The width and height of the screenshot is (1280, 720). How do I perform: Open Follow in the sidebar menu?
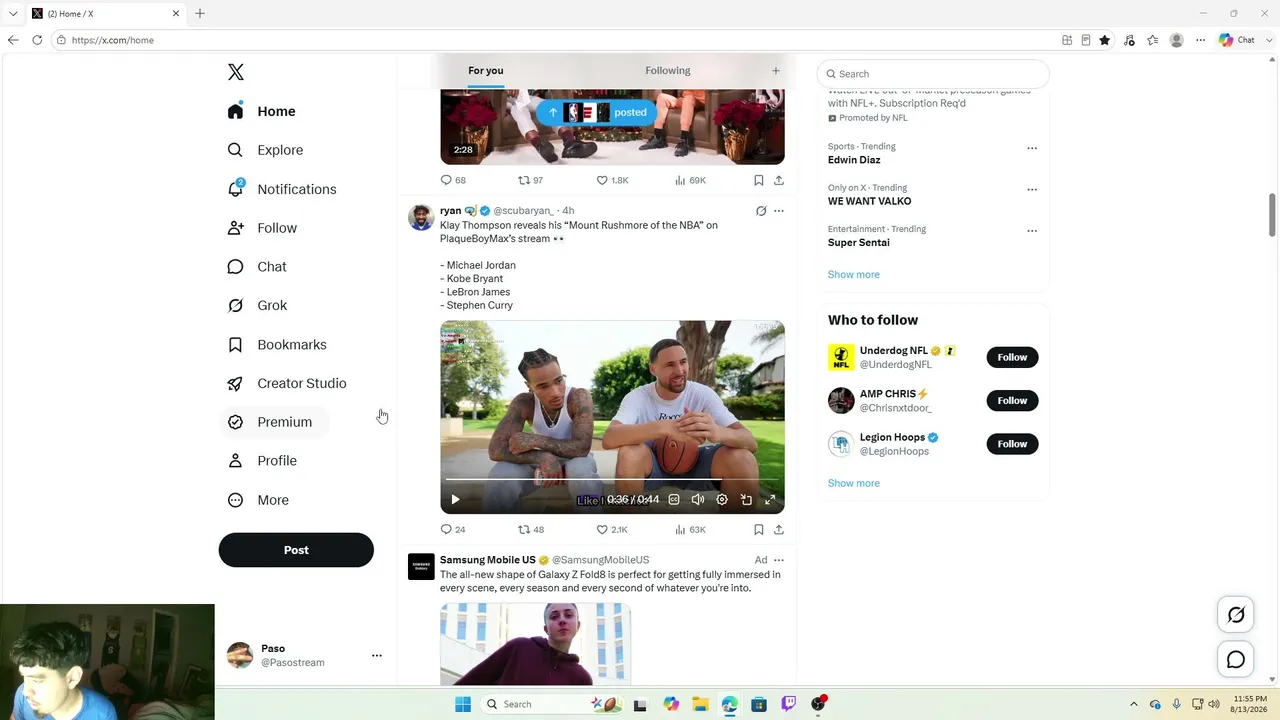click(x=262, y=228)
